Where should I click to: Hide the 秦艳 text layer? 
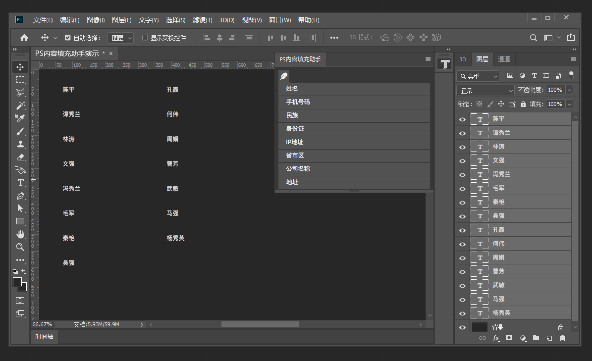462,202
